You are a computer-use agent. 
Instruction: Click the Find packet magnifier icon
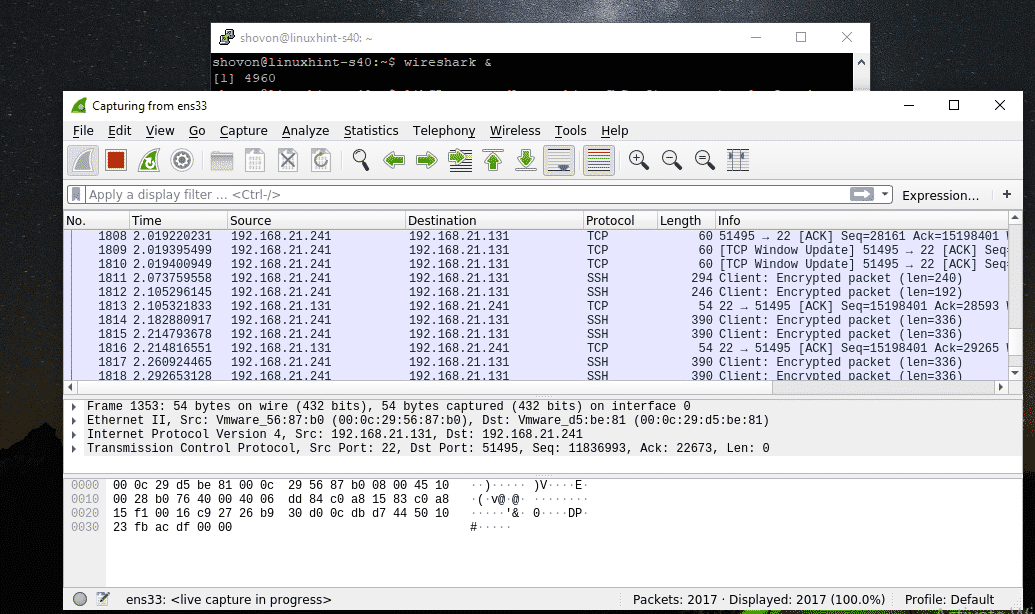pos(361,160)
